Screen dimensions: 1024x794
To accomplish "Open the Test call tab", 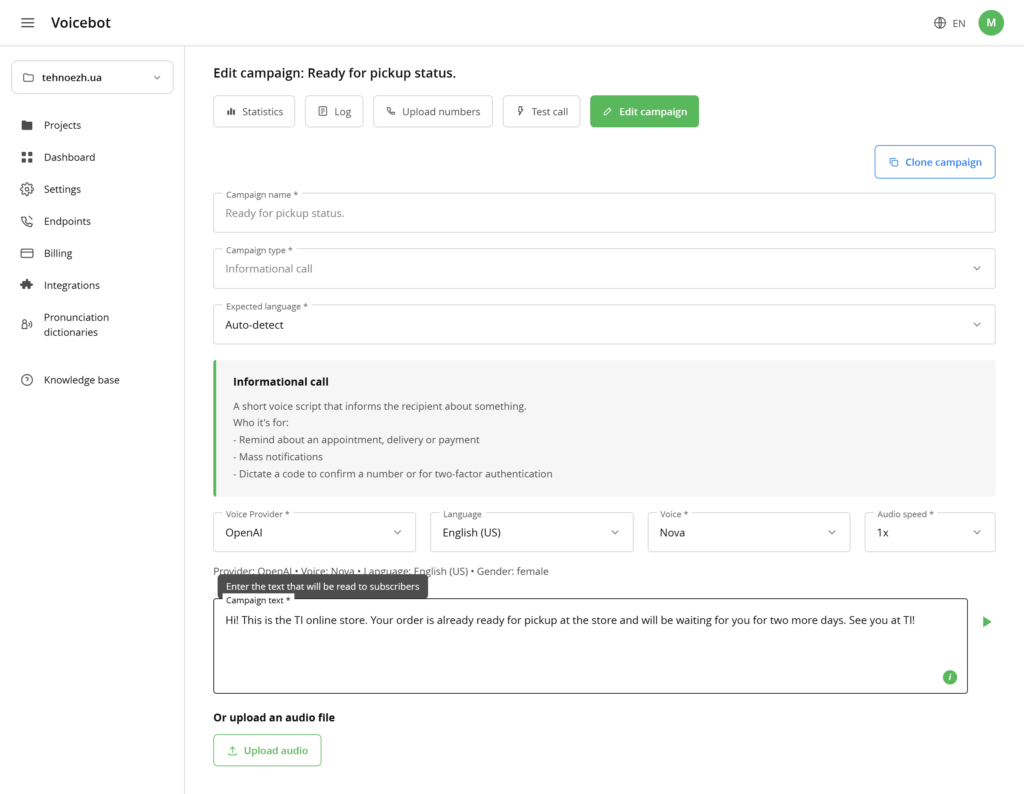I will tap(541, 112).
